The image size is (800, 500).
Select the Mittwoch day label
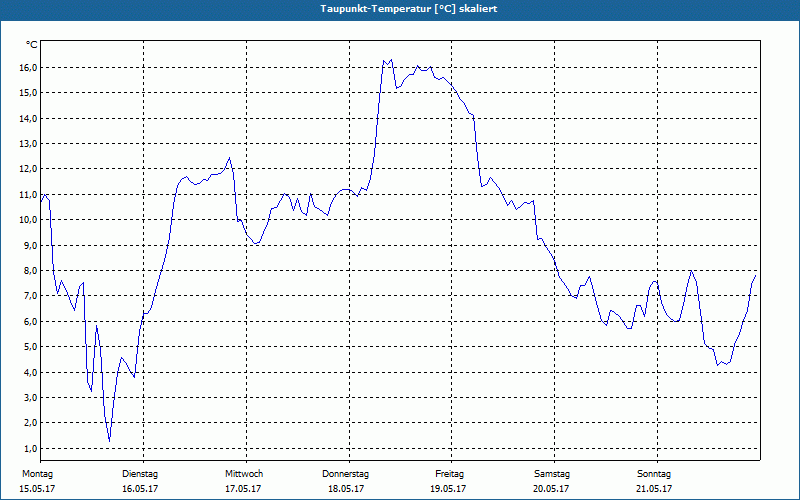(x=244, y=474)
